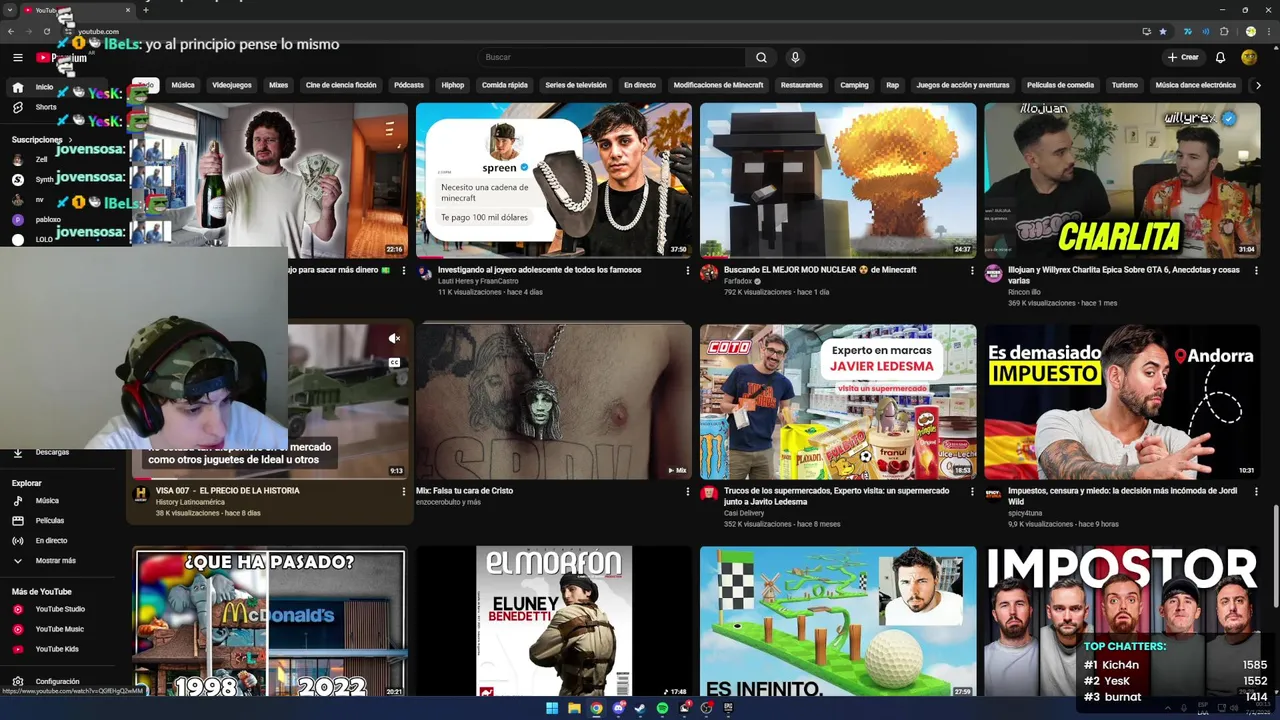Expand Mostrar más in Explorar
The width and height of the screenshot is (1280, 720).
pyautogui.click(x=55, y=560)
